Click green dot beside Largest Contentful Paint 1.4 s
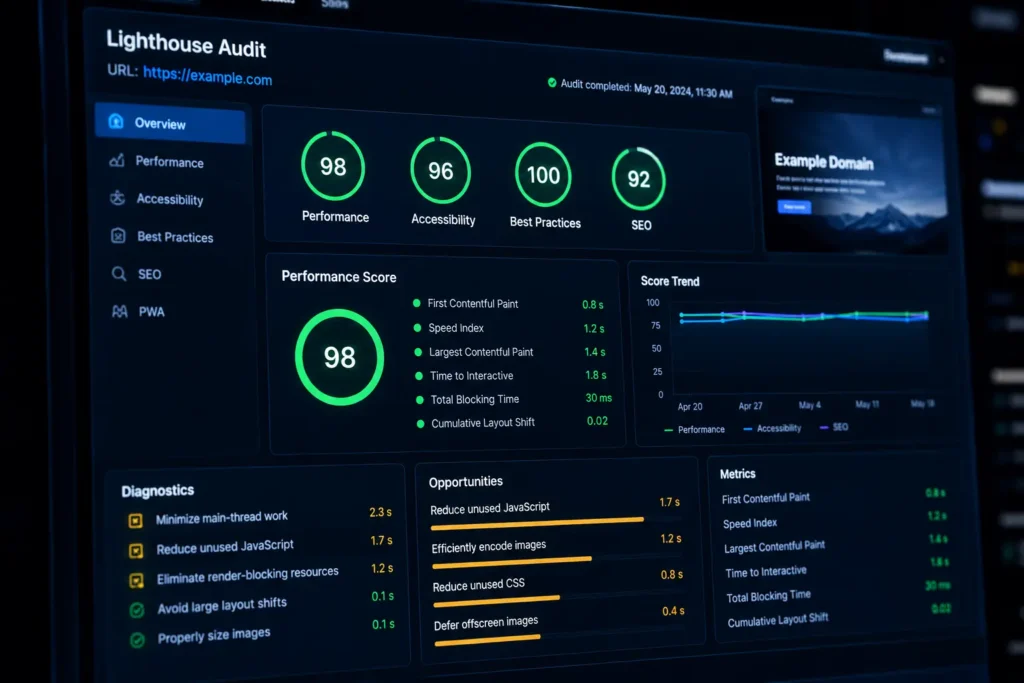Image resolution: width=1024 pixels, height=683 pixels. click(418, 351)
